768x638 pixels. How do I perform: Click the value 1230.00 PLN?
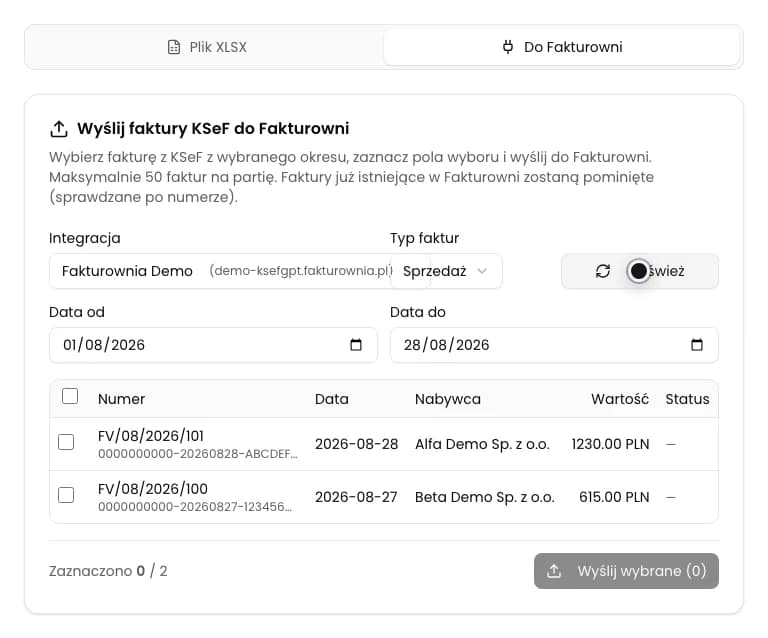point(610,444)
